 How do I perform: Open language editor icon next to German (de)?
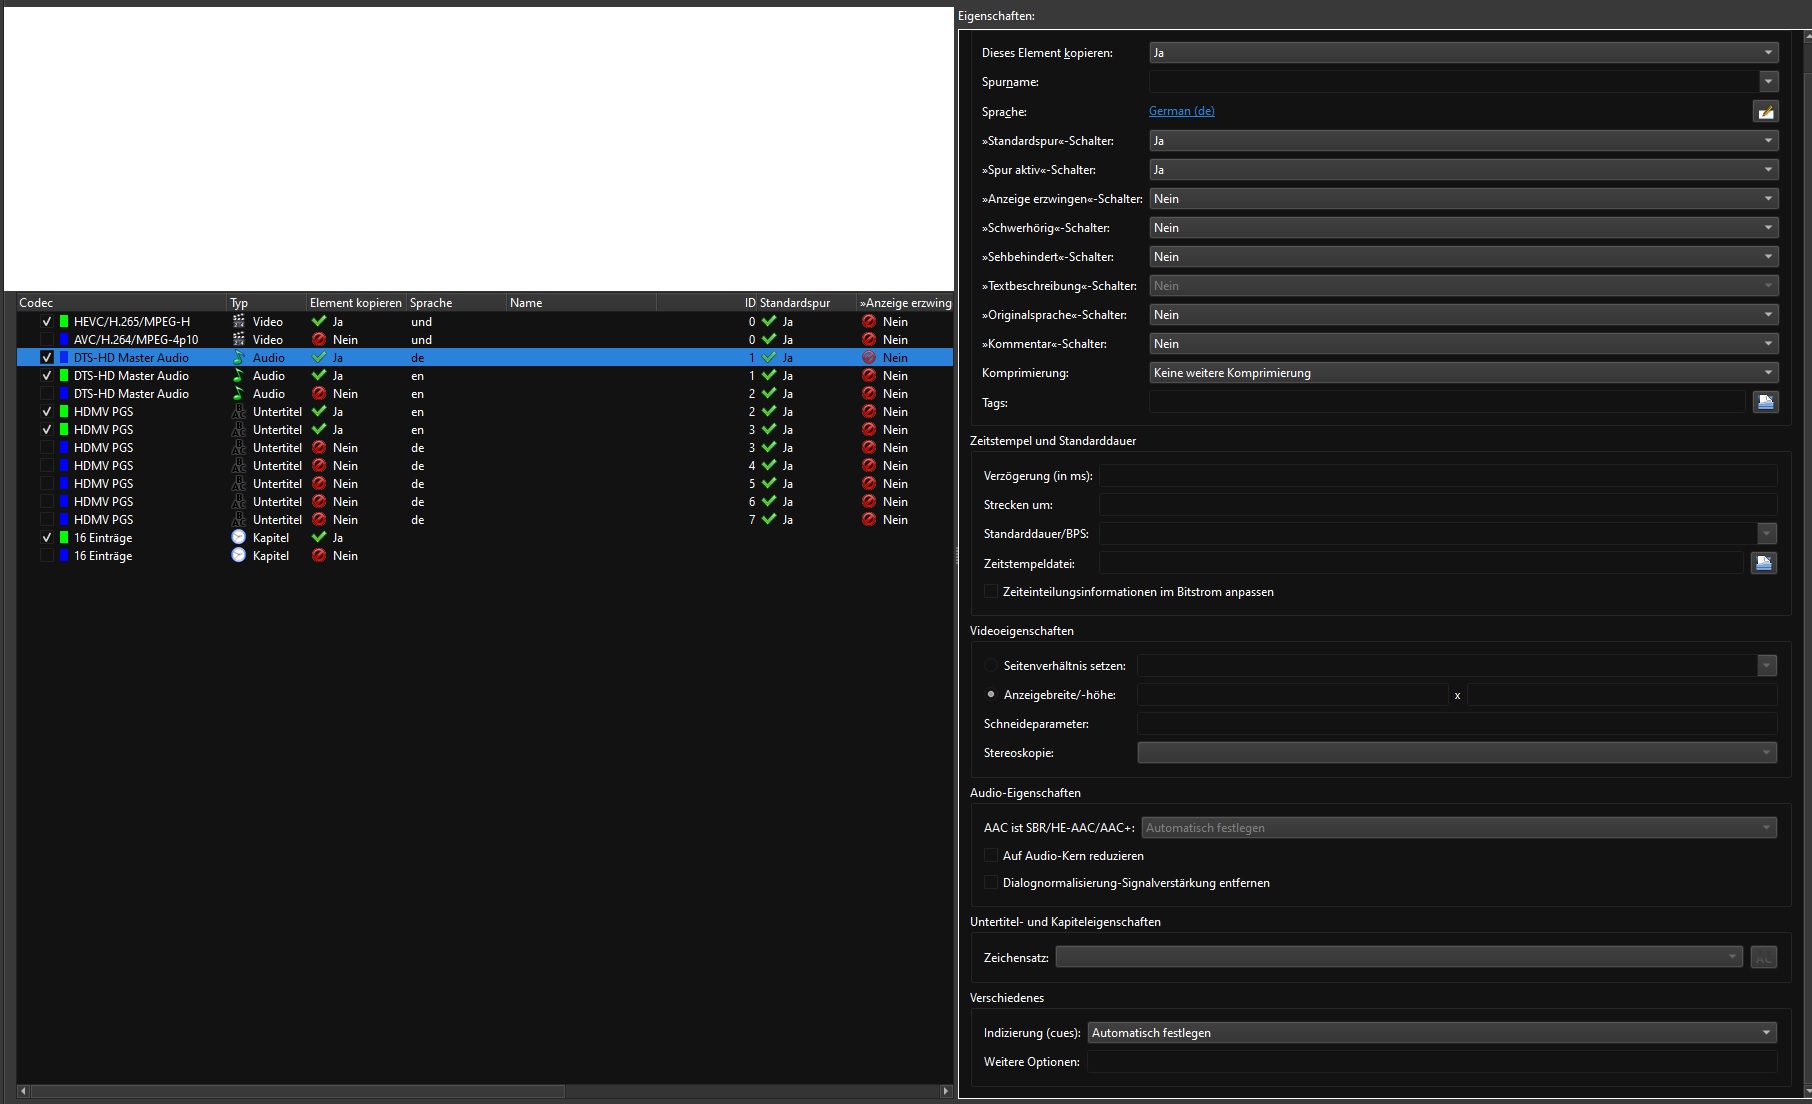point(1766,112)
